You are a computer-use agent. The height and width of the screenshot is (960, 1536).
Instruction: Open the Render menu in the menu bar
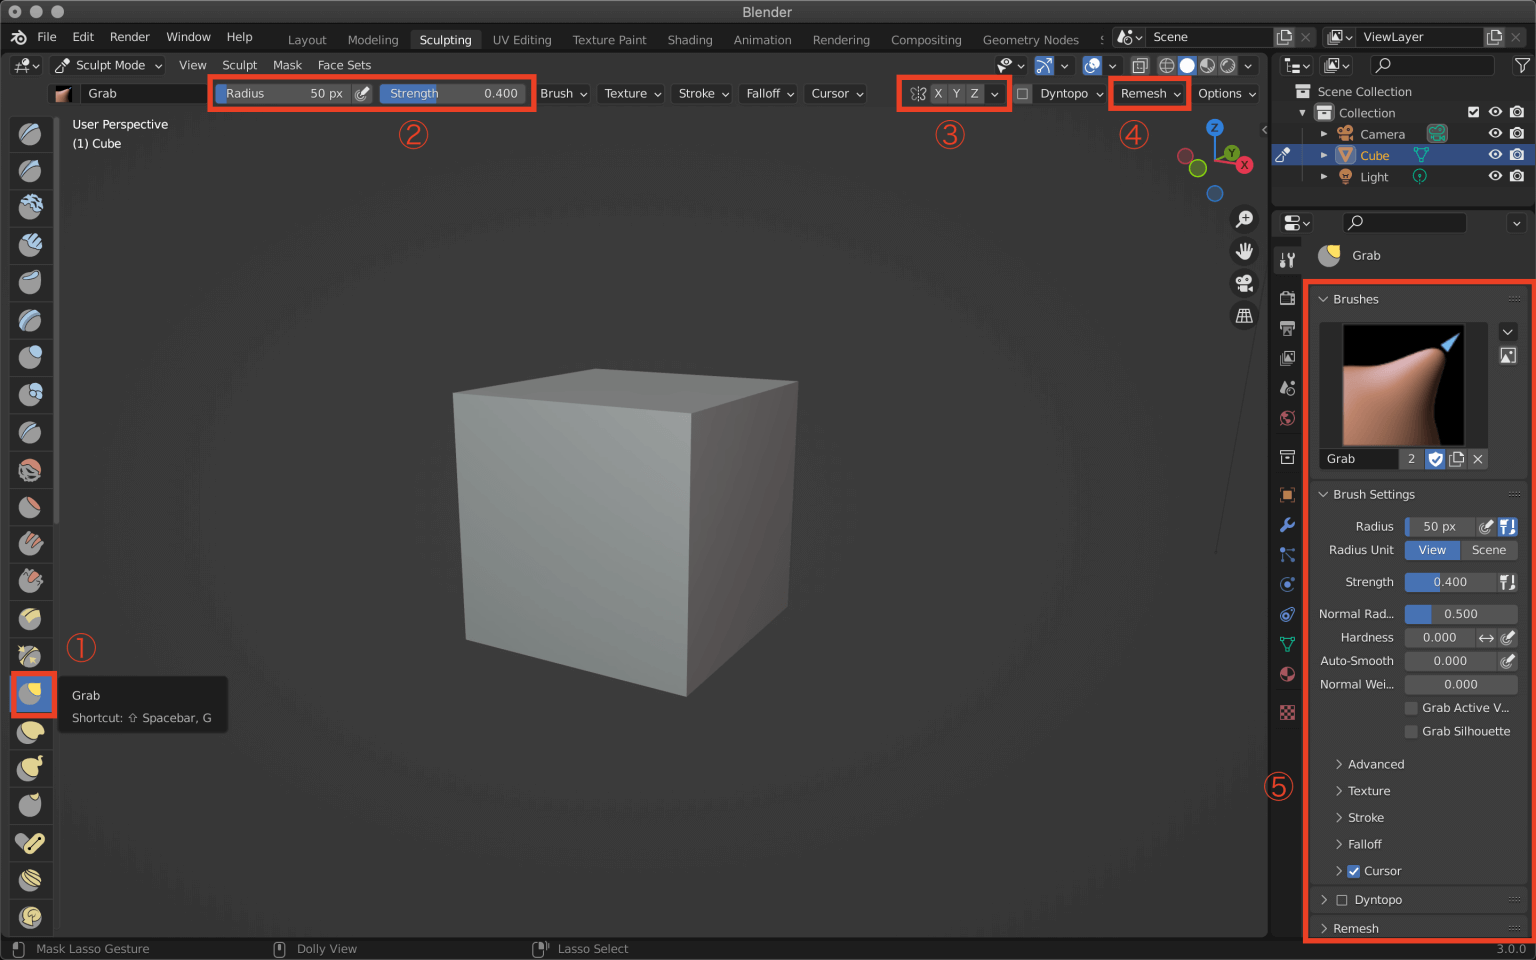(x=129, y=37)
